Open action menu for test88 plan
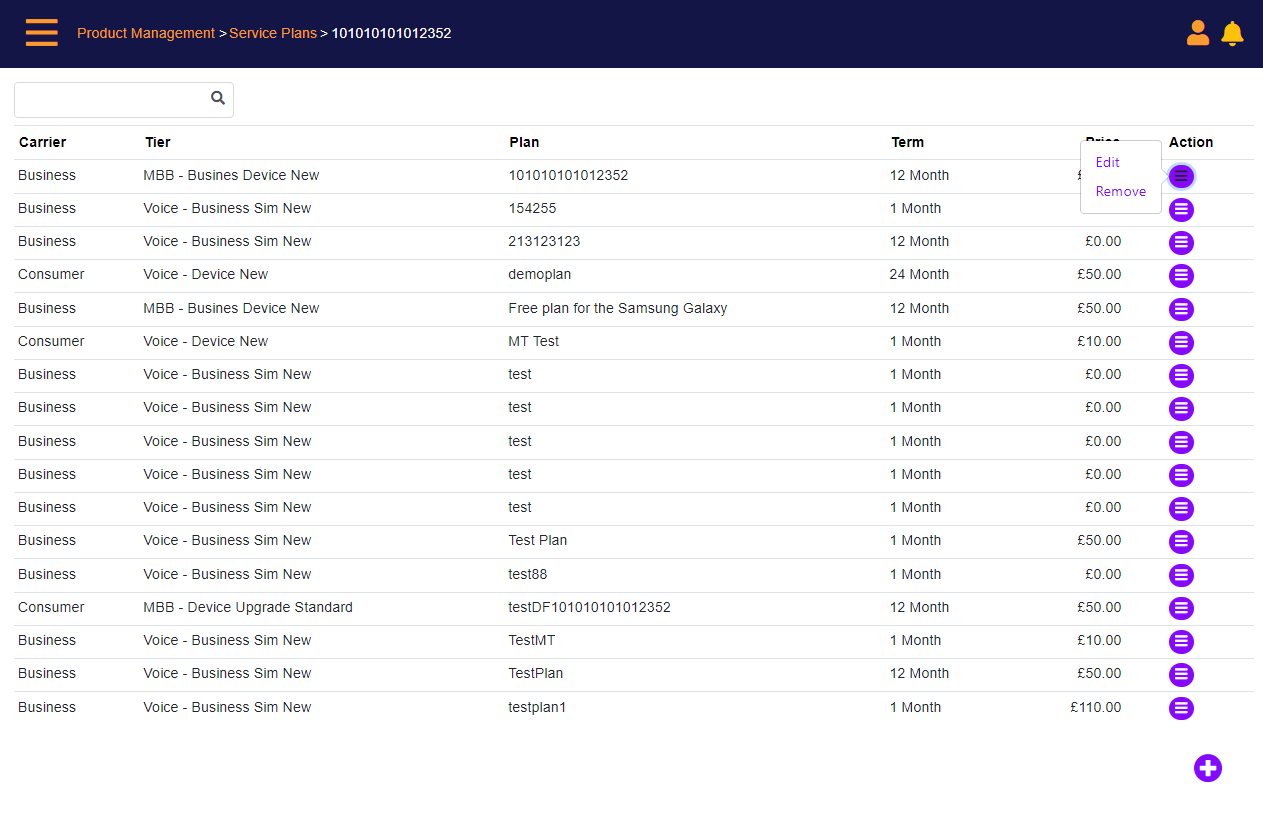Image resolution: width=1263 pixels, height=821 pixels. click(1181, 575)
